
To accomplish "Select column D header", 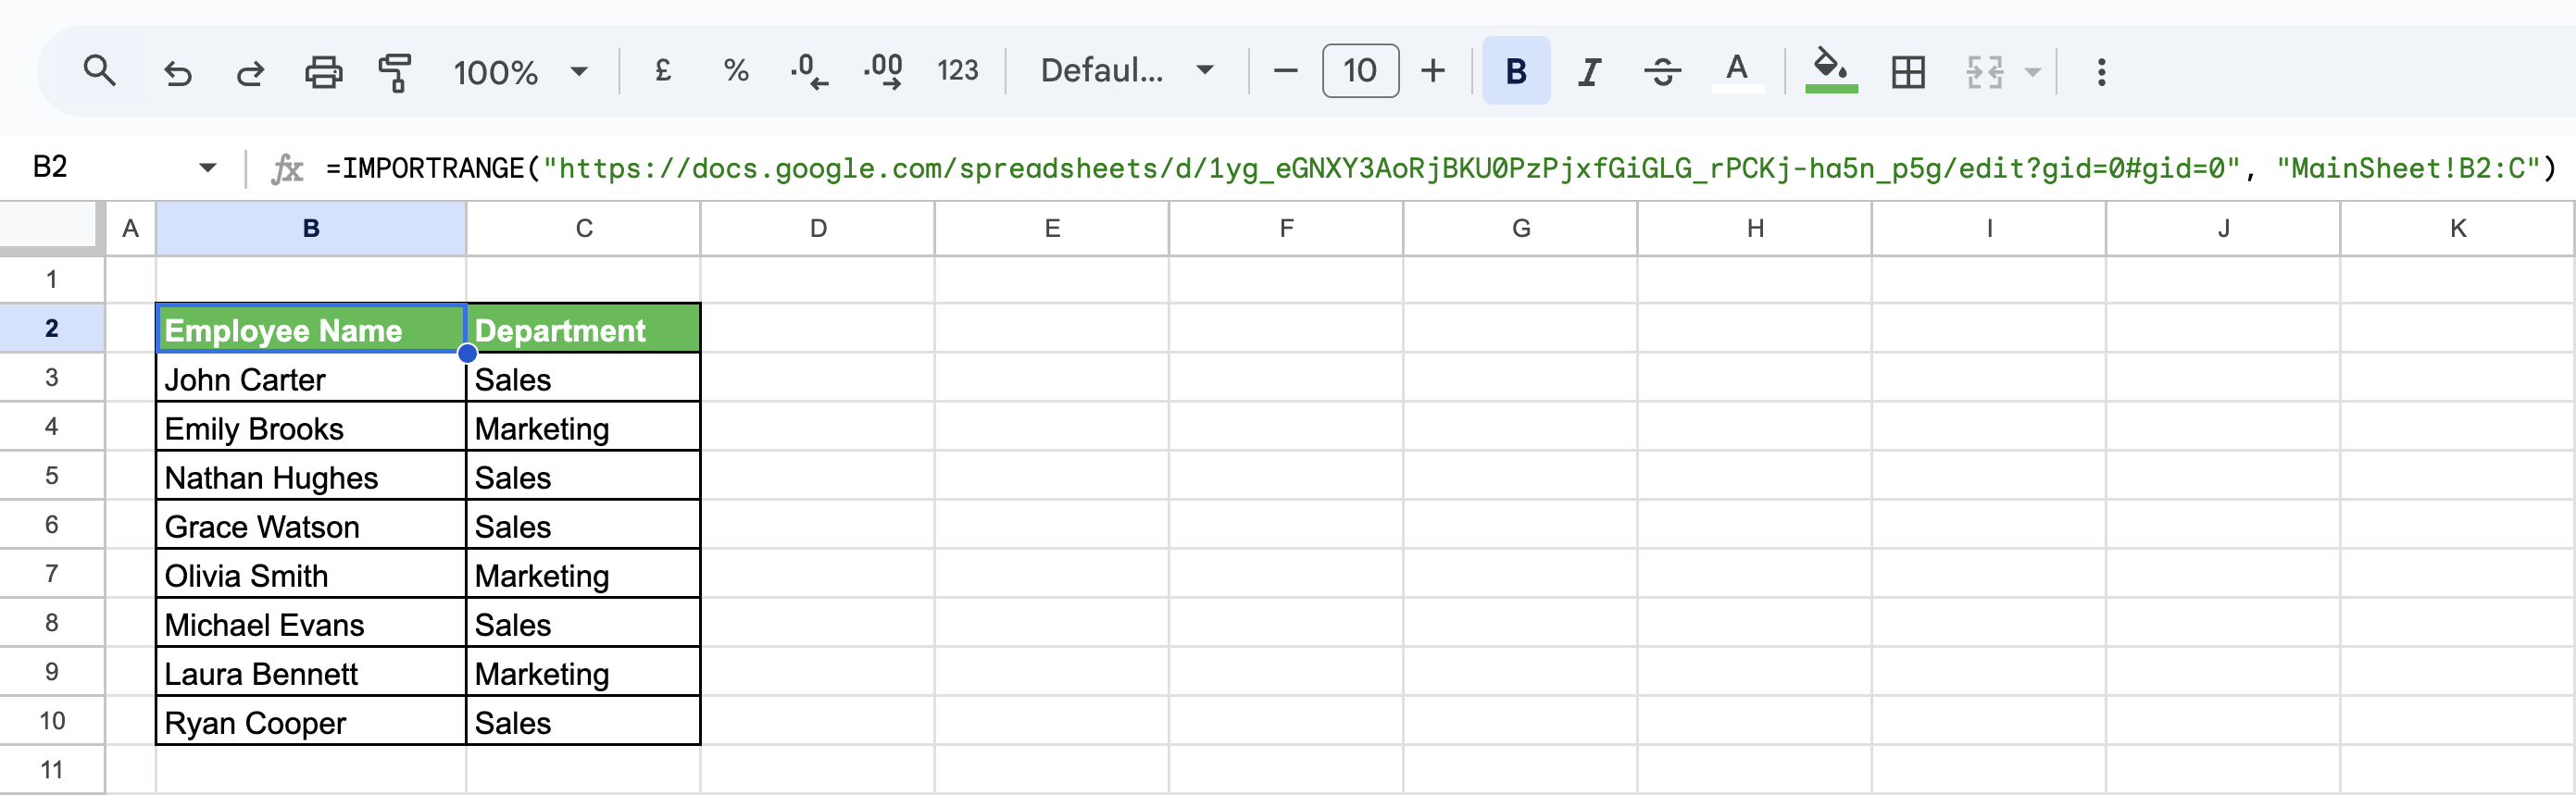I will [818, 228].
